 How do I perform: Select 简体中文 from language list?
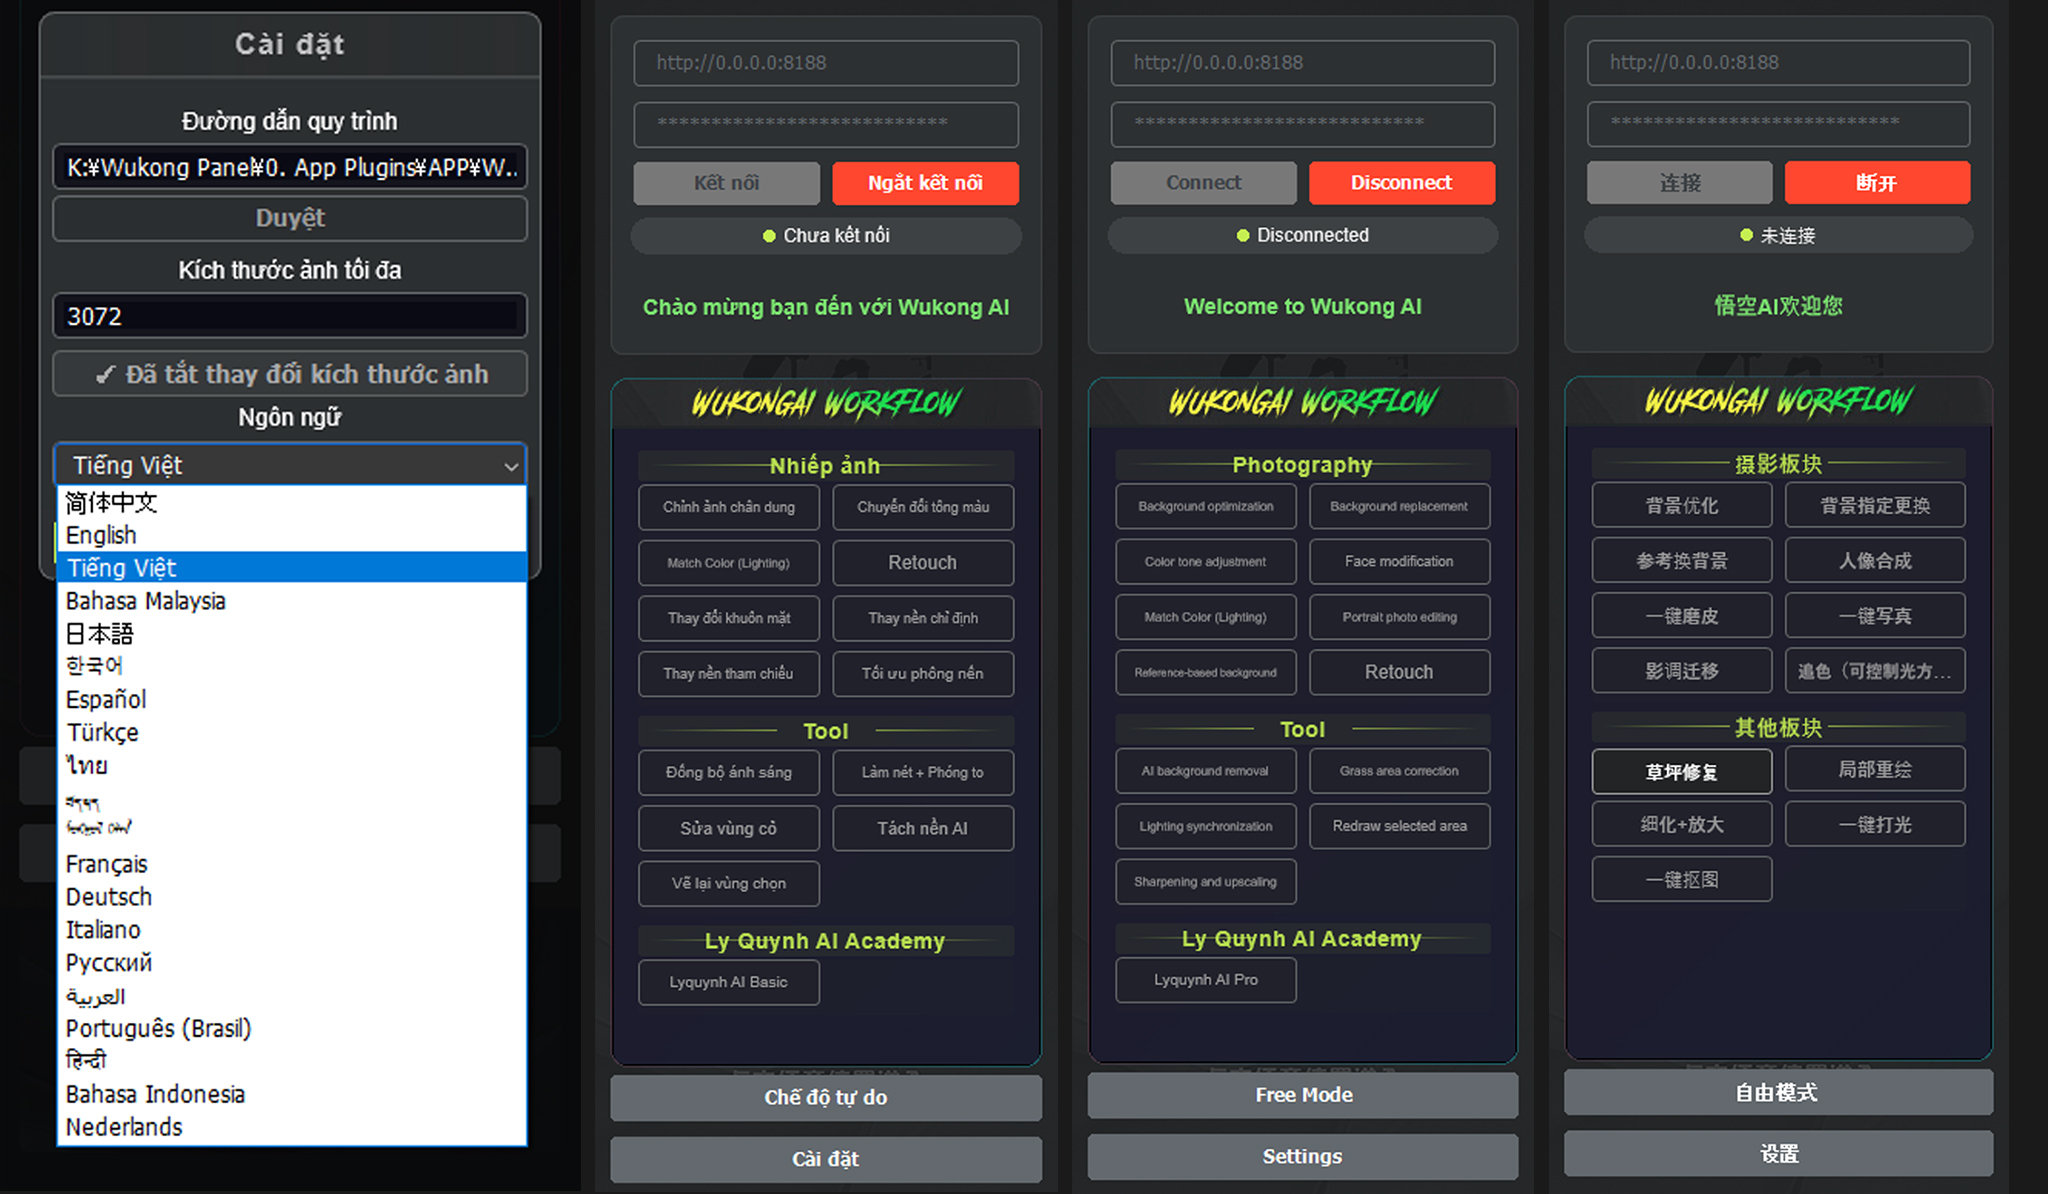coord(292,502)
